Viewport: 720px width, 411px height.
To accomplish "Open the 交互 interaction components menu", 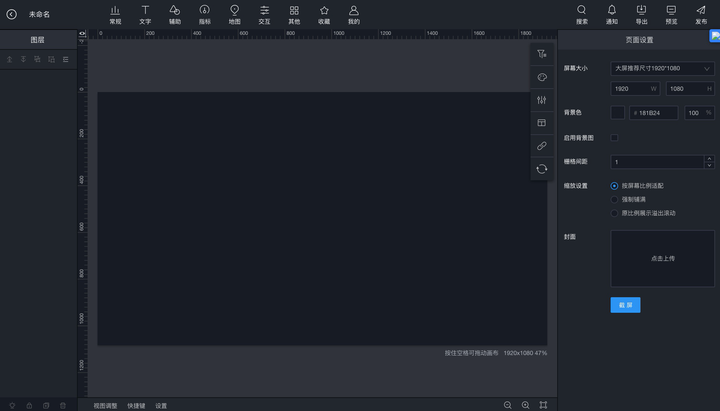I will click(264, 15).
